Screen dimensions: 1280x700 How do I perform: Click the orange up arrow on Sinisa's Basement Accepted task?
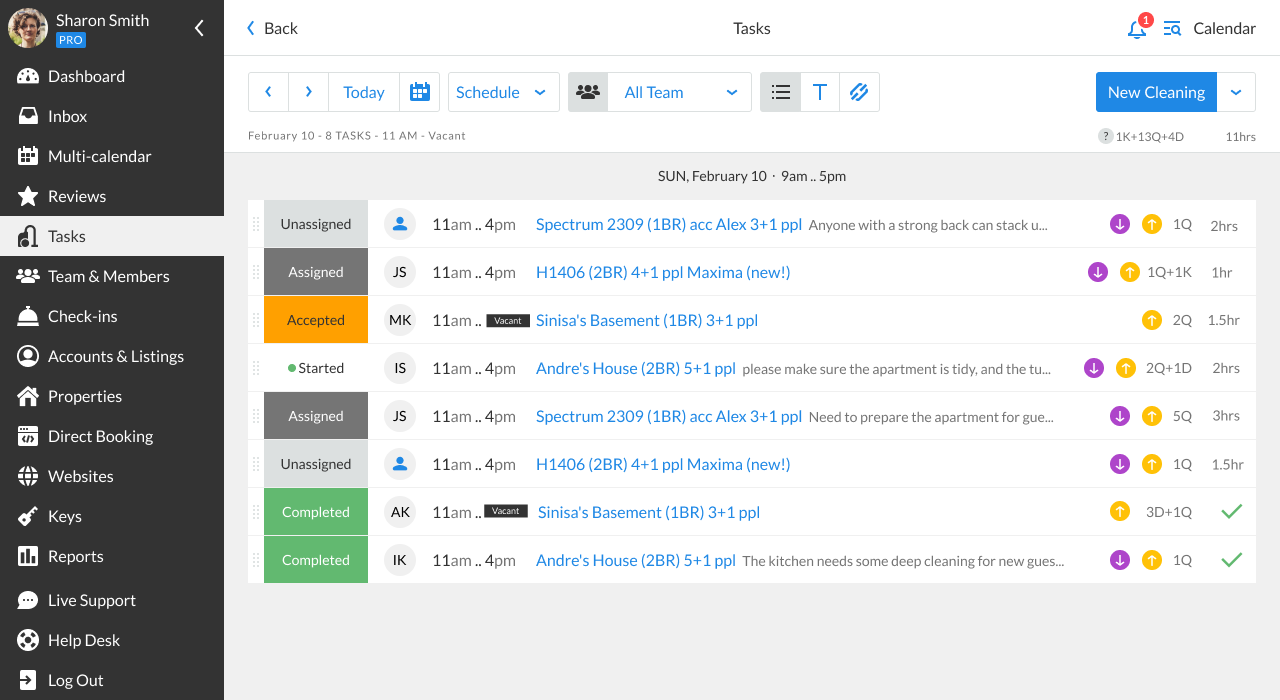tap(1151, 319)
